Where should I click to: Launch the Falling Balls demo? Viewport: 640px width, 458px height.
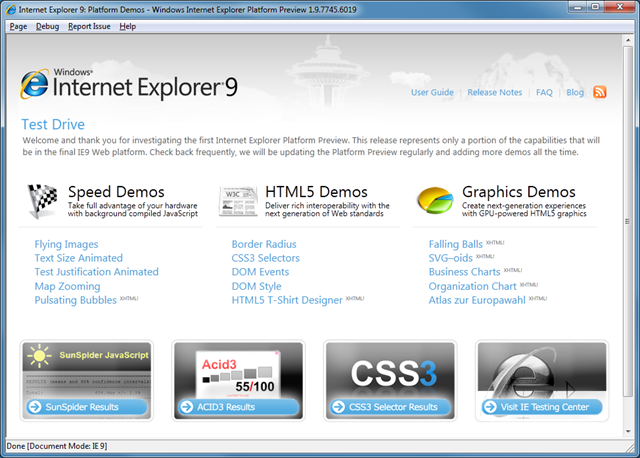click(x=456, y=244)
